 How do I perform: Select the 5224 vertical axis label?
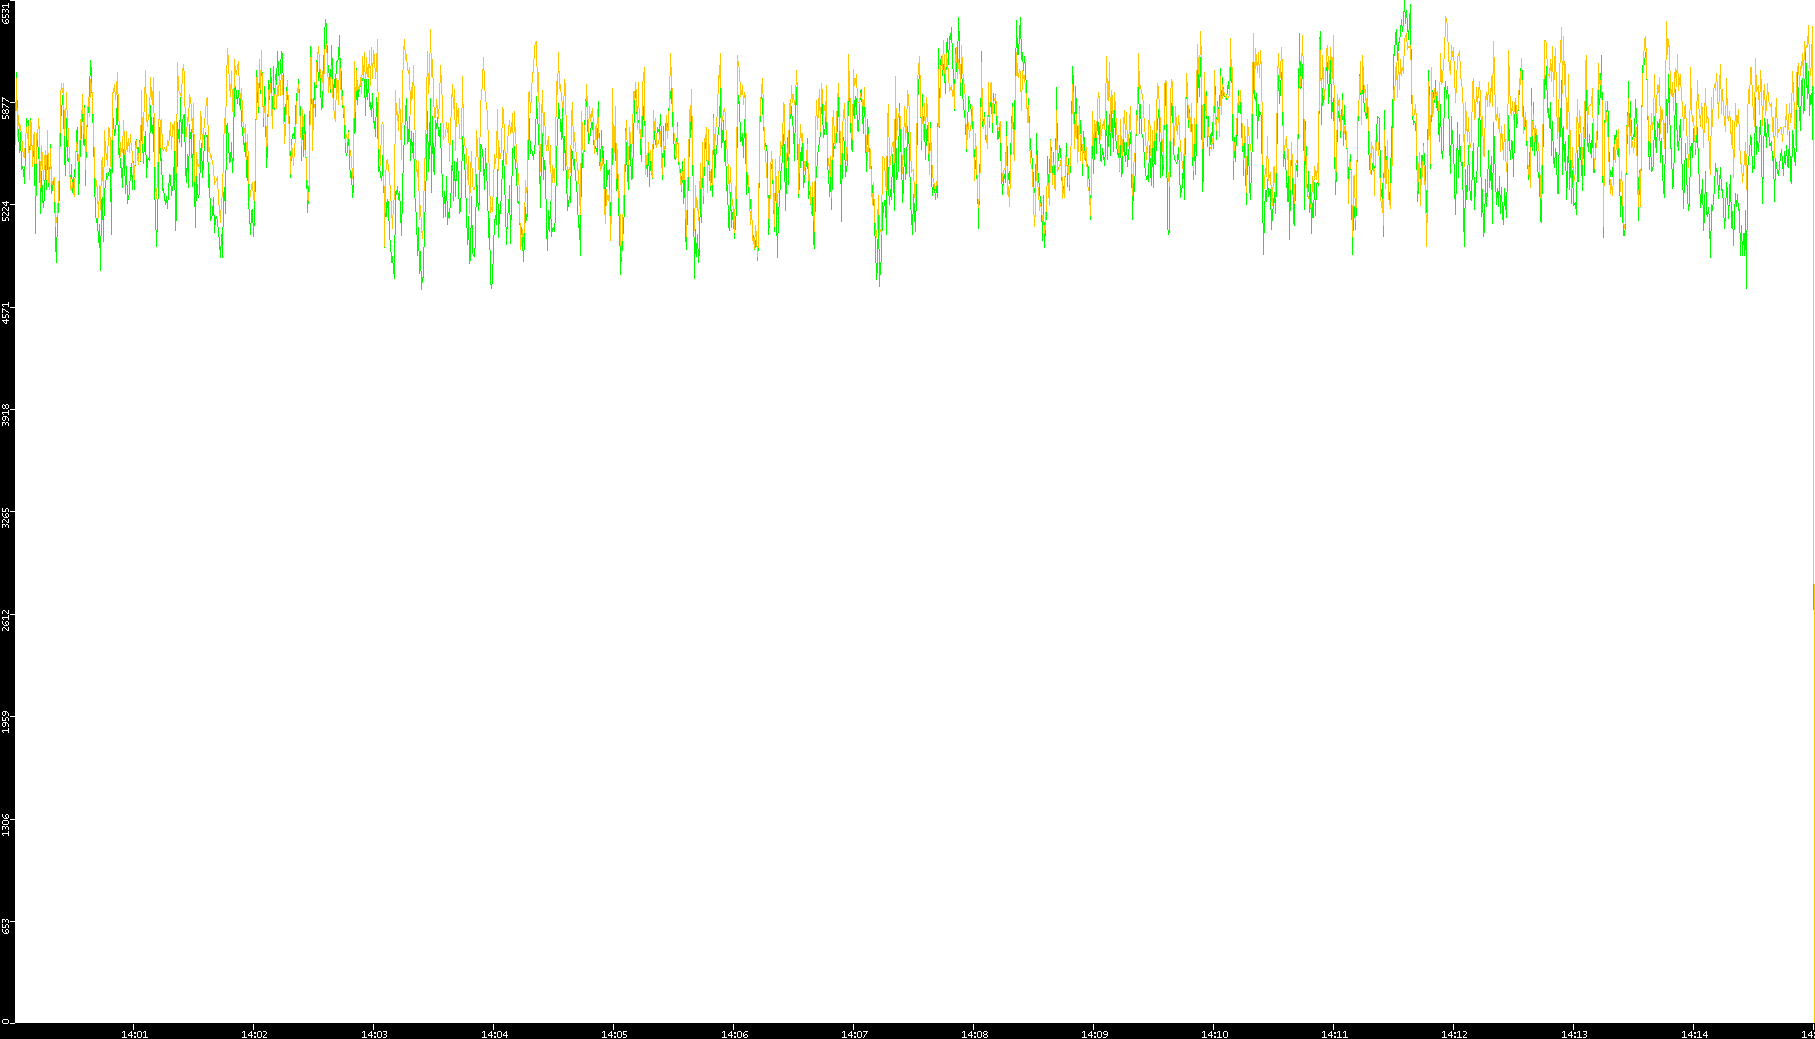click(7, 210)
